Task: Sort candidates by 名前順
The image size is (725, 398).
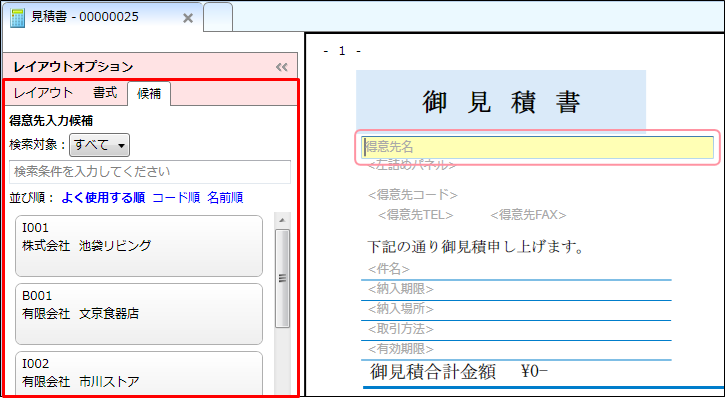Action: (x=225, y=198)
